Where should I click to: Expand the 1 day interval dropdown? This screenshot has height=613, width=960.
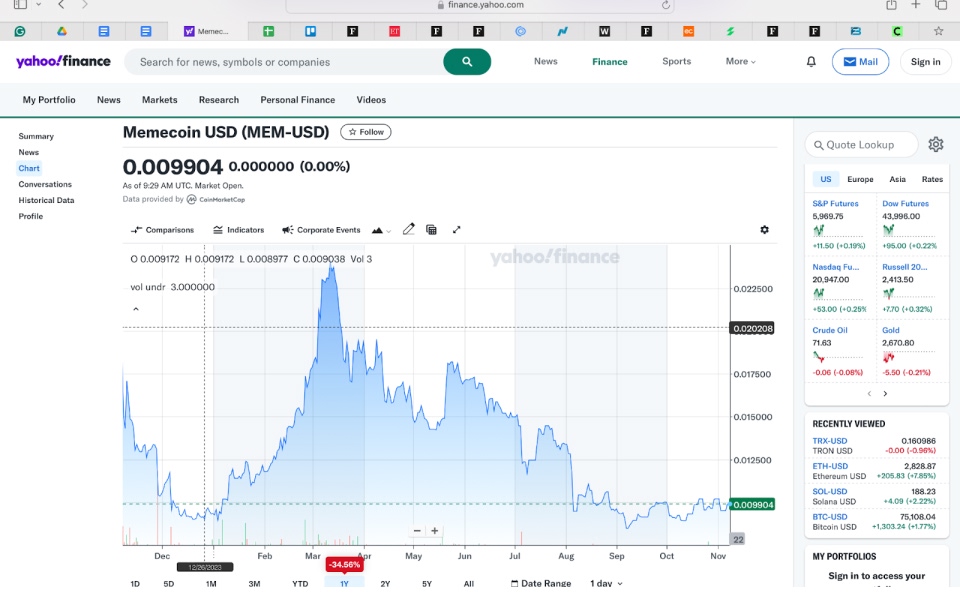[606, 584]
